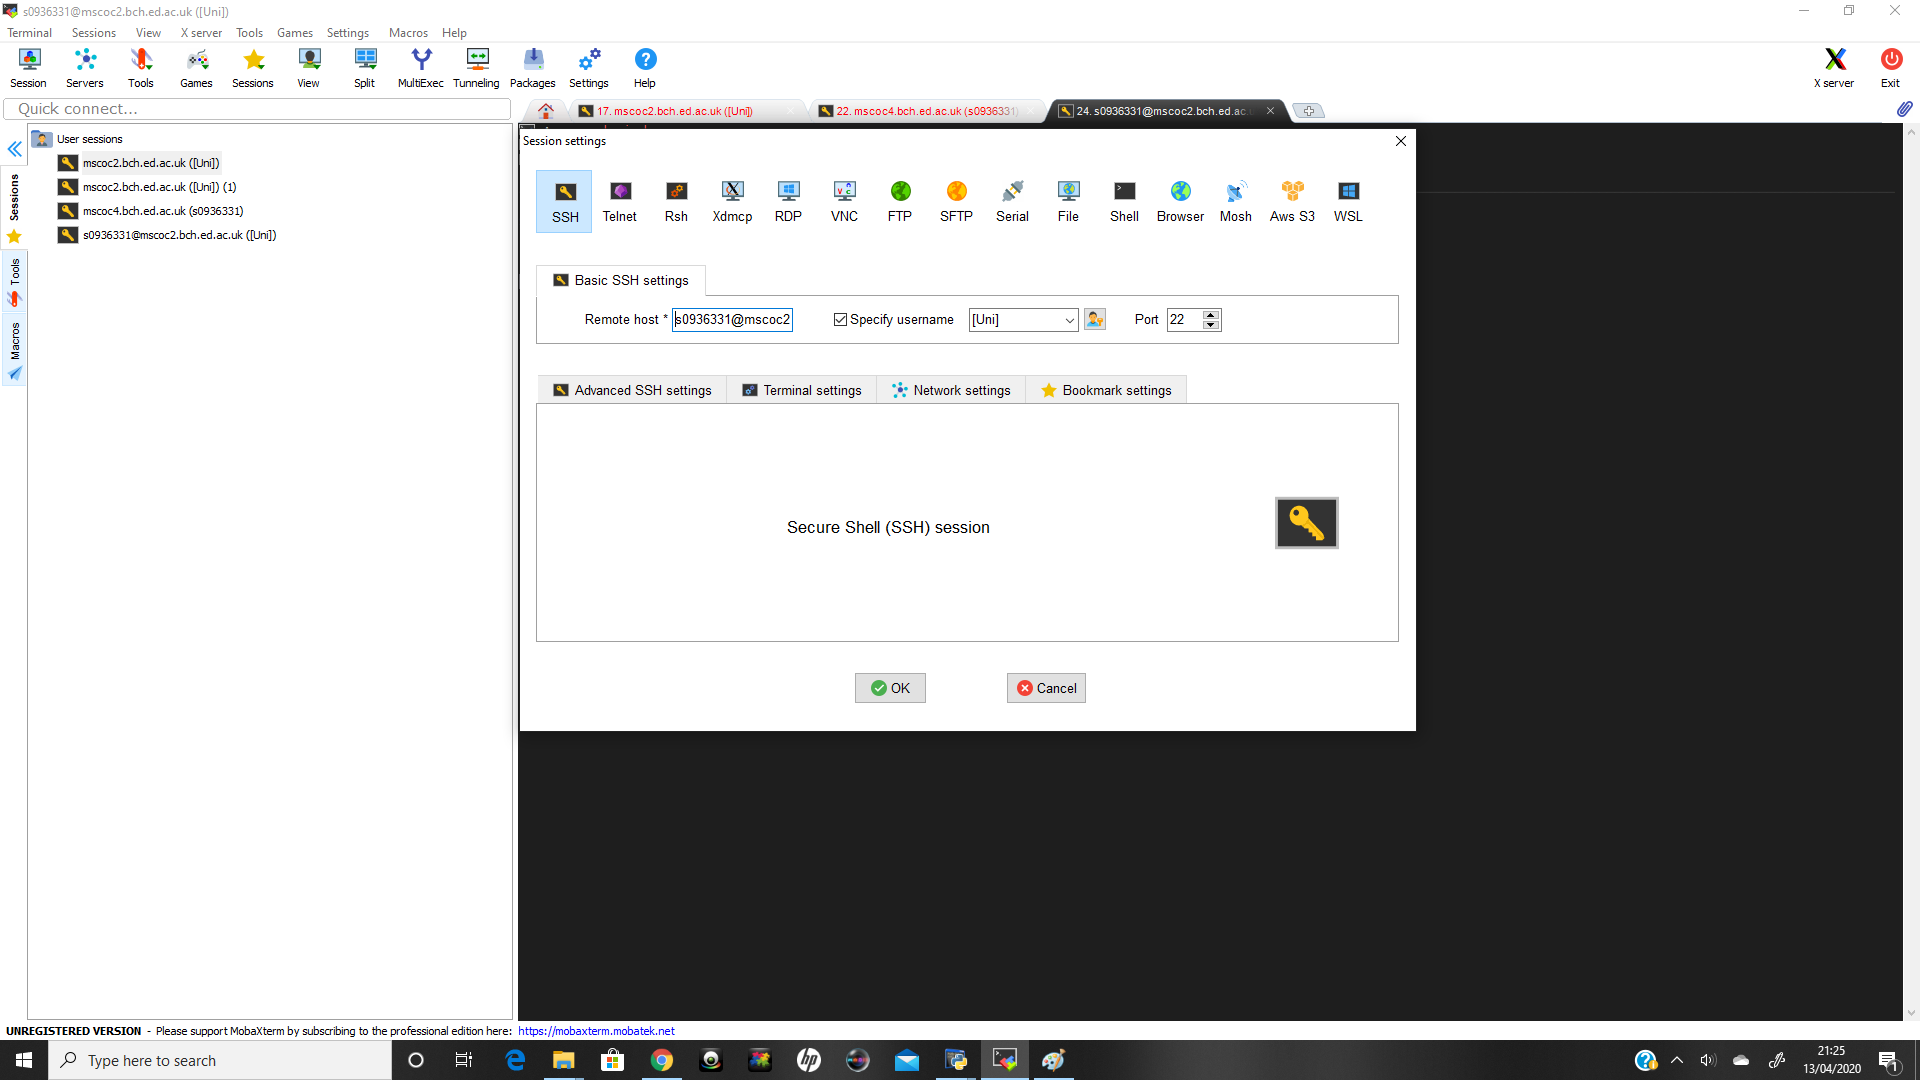Select the Rsh session type
Viewport: 1920px width, 1080px height.
676,201
